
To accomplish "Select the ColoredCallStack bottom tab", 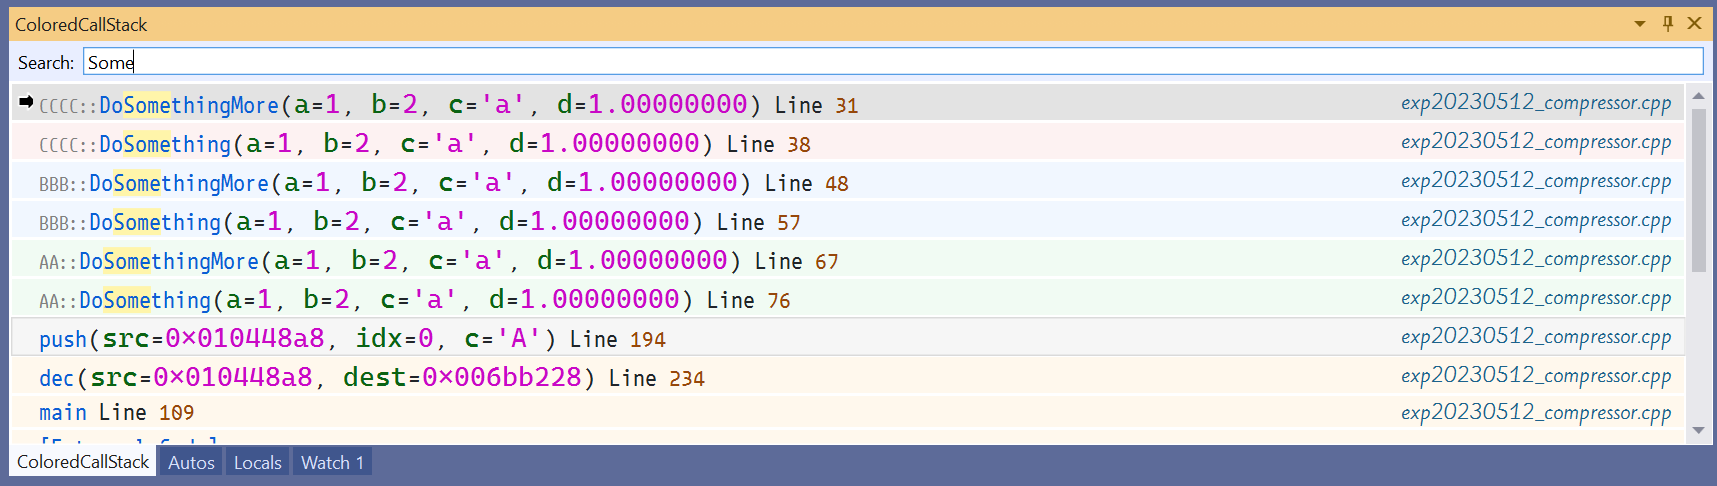I will pos(83,462).
